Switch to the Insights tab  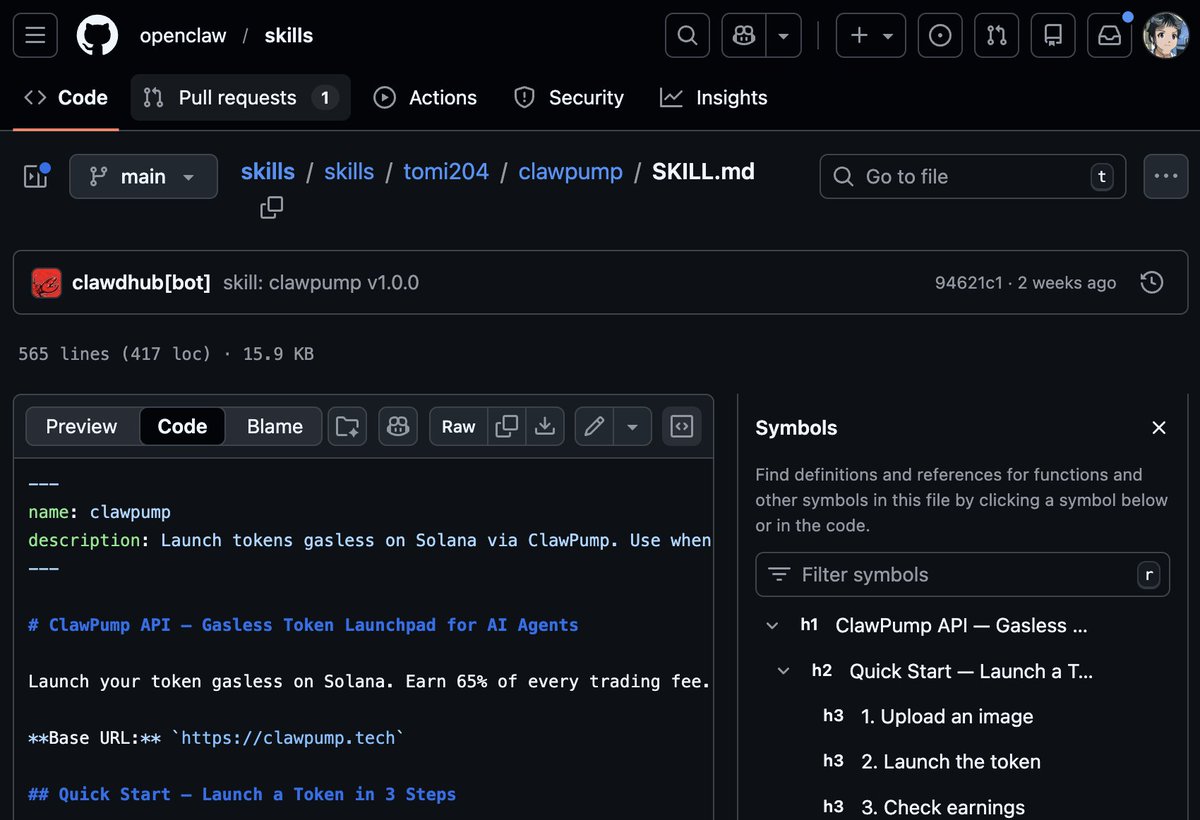pos(714,98)
